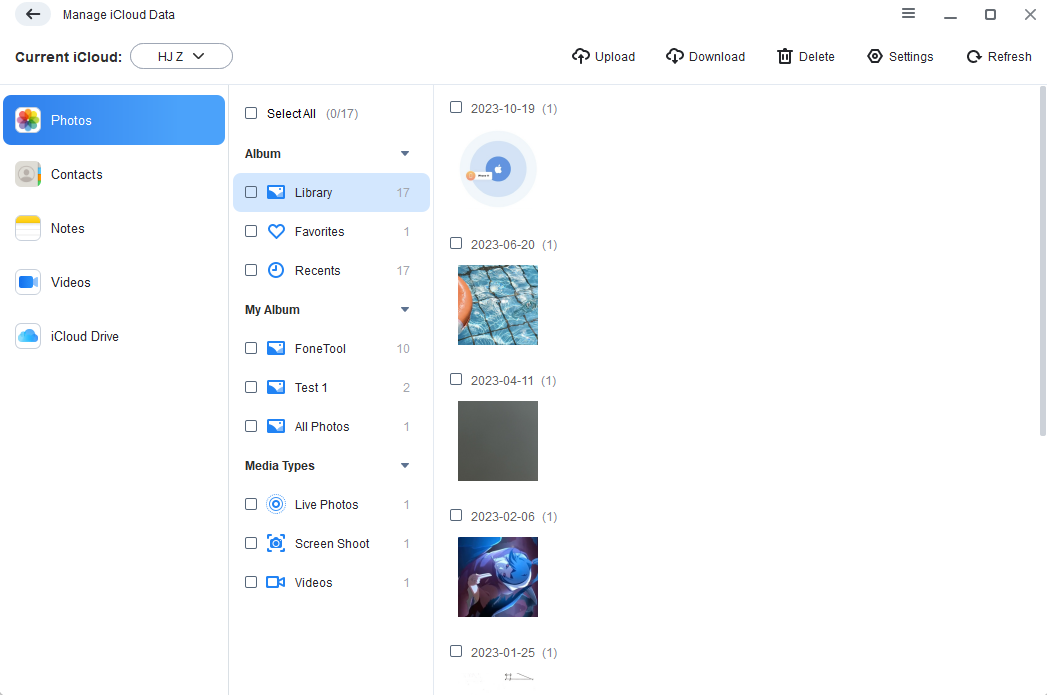Check the Favorites album checkbox

[x=250, y=231]
